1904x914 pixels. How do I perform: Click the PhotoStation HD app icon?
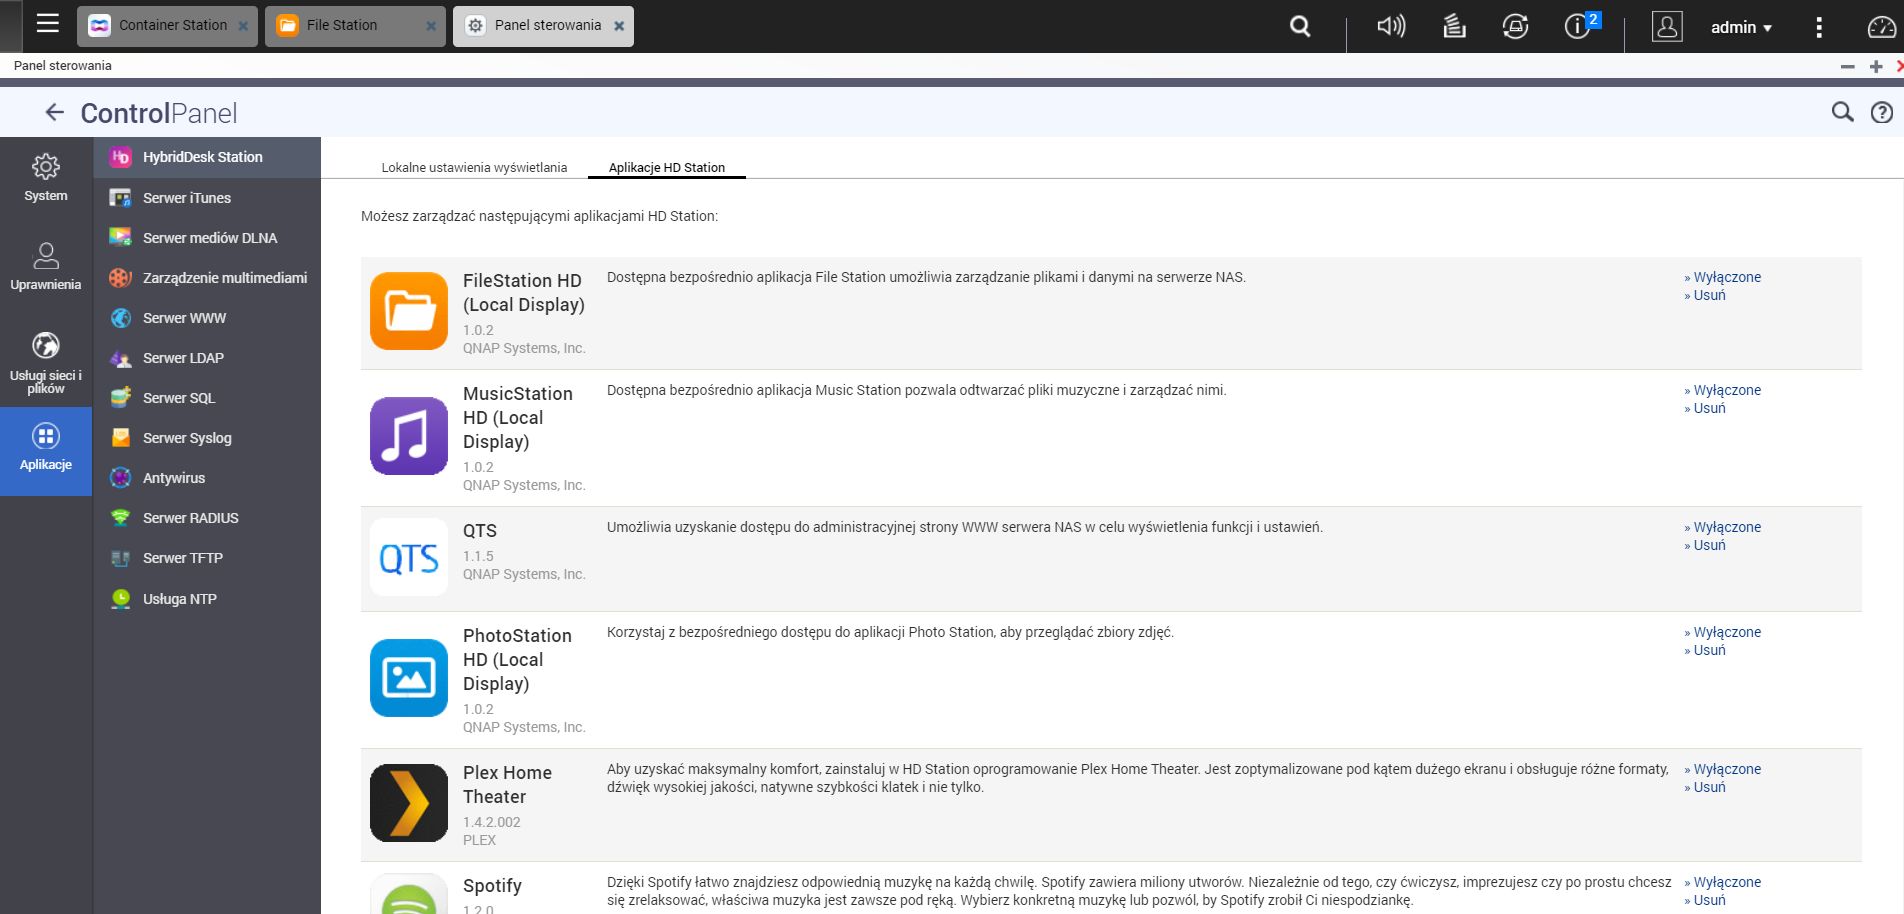click(x=409, y=678)
